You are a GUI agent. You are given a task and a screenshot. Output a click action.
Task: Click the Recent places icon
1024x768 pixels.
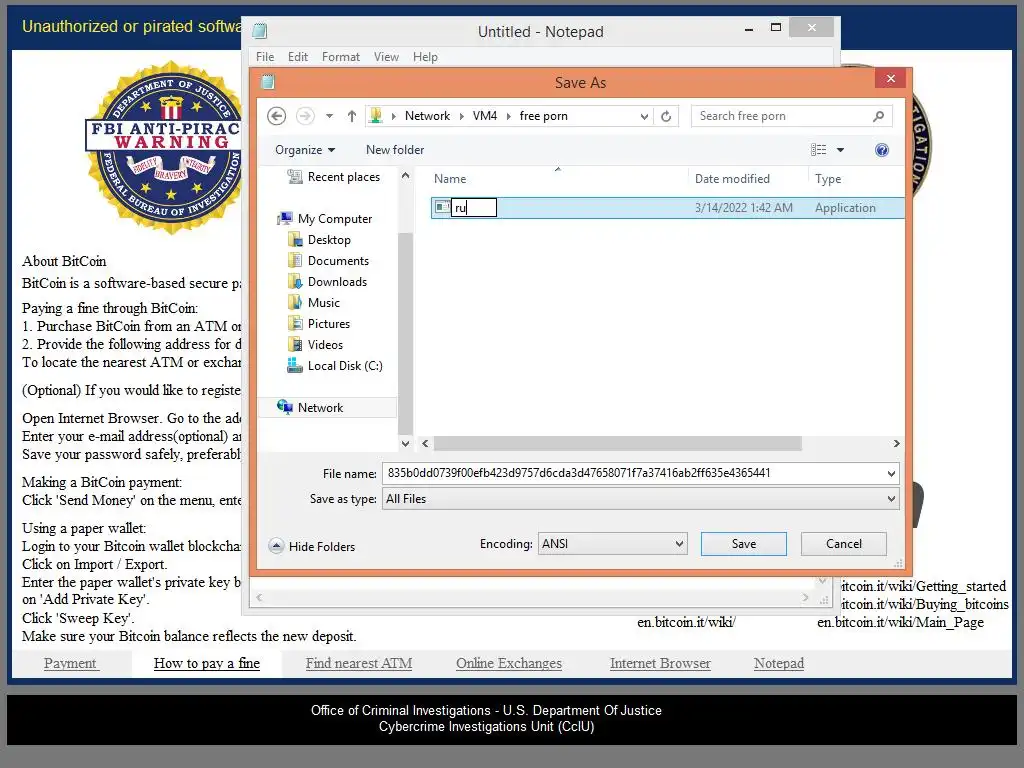(x=295, y=176)
